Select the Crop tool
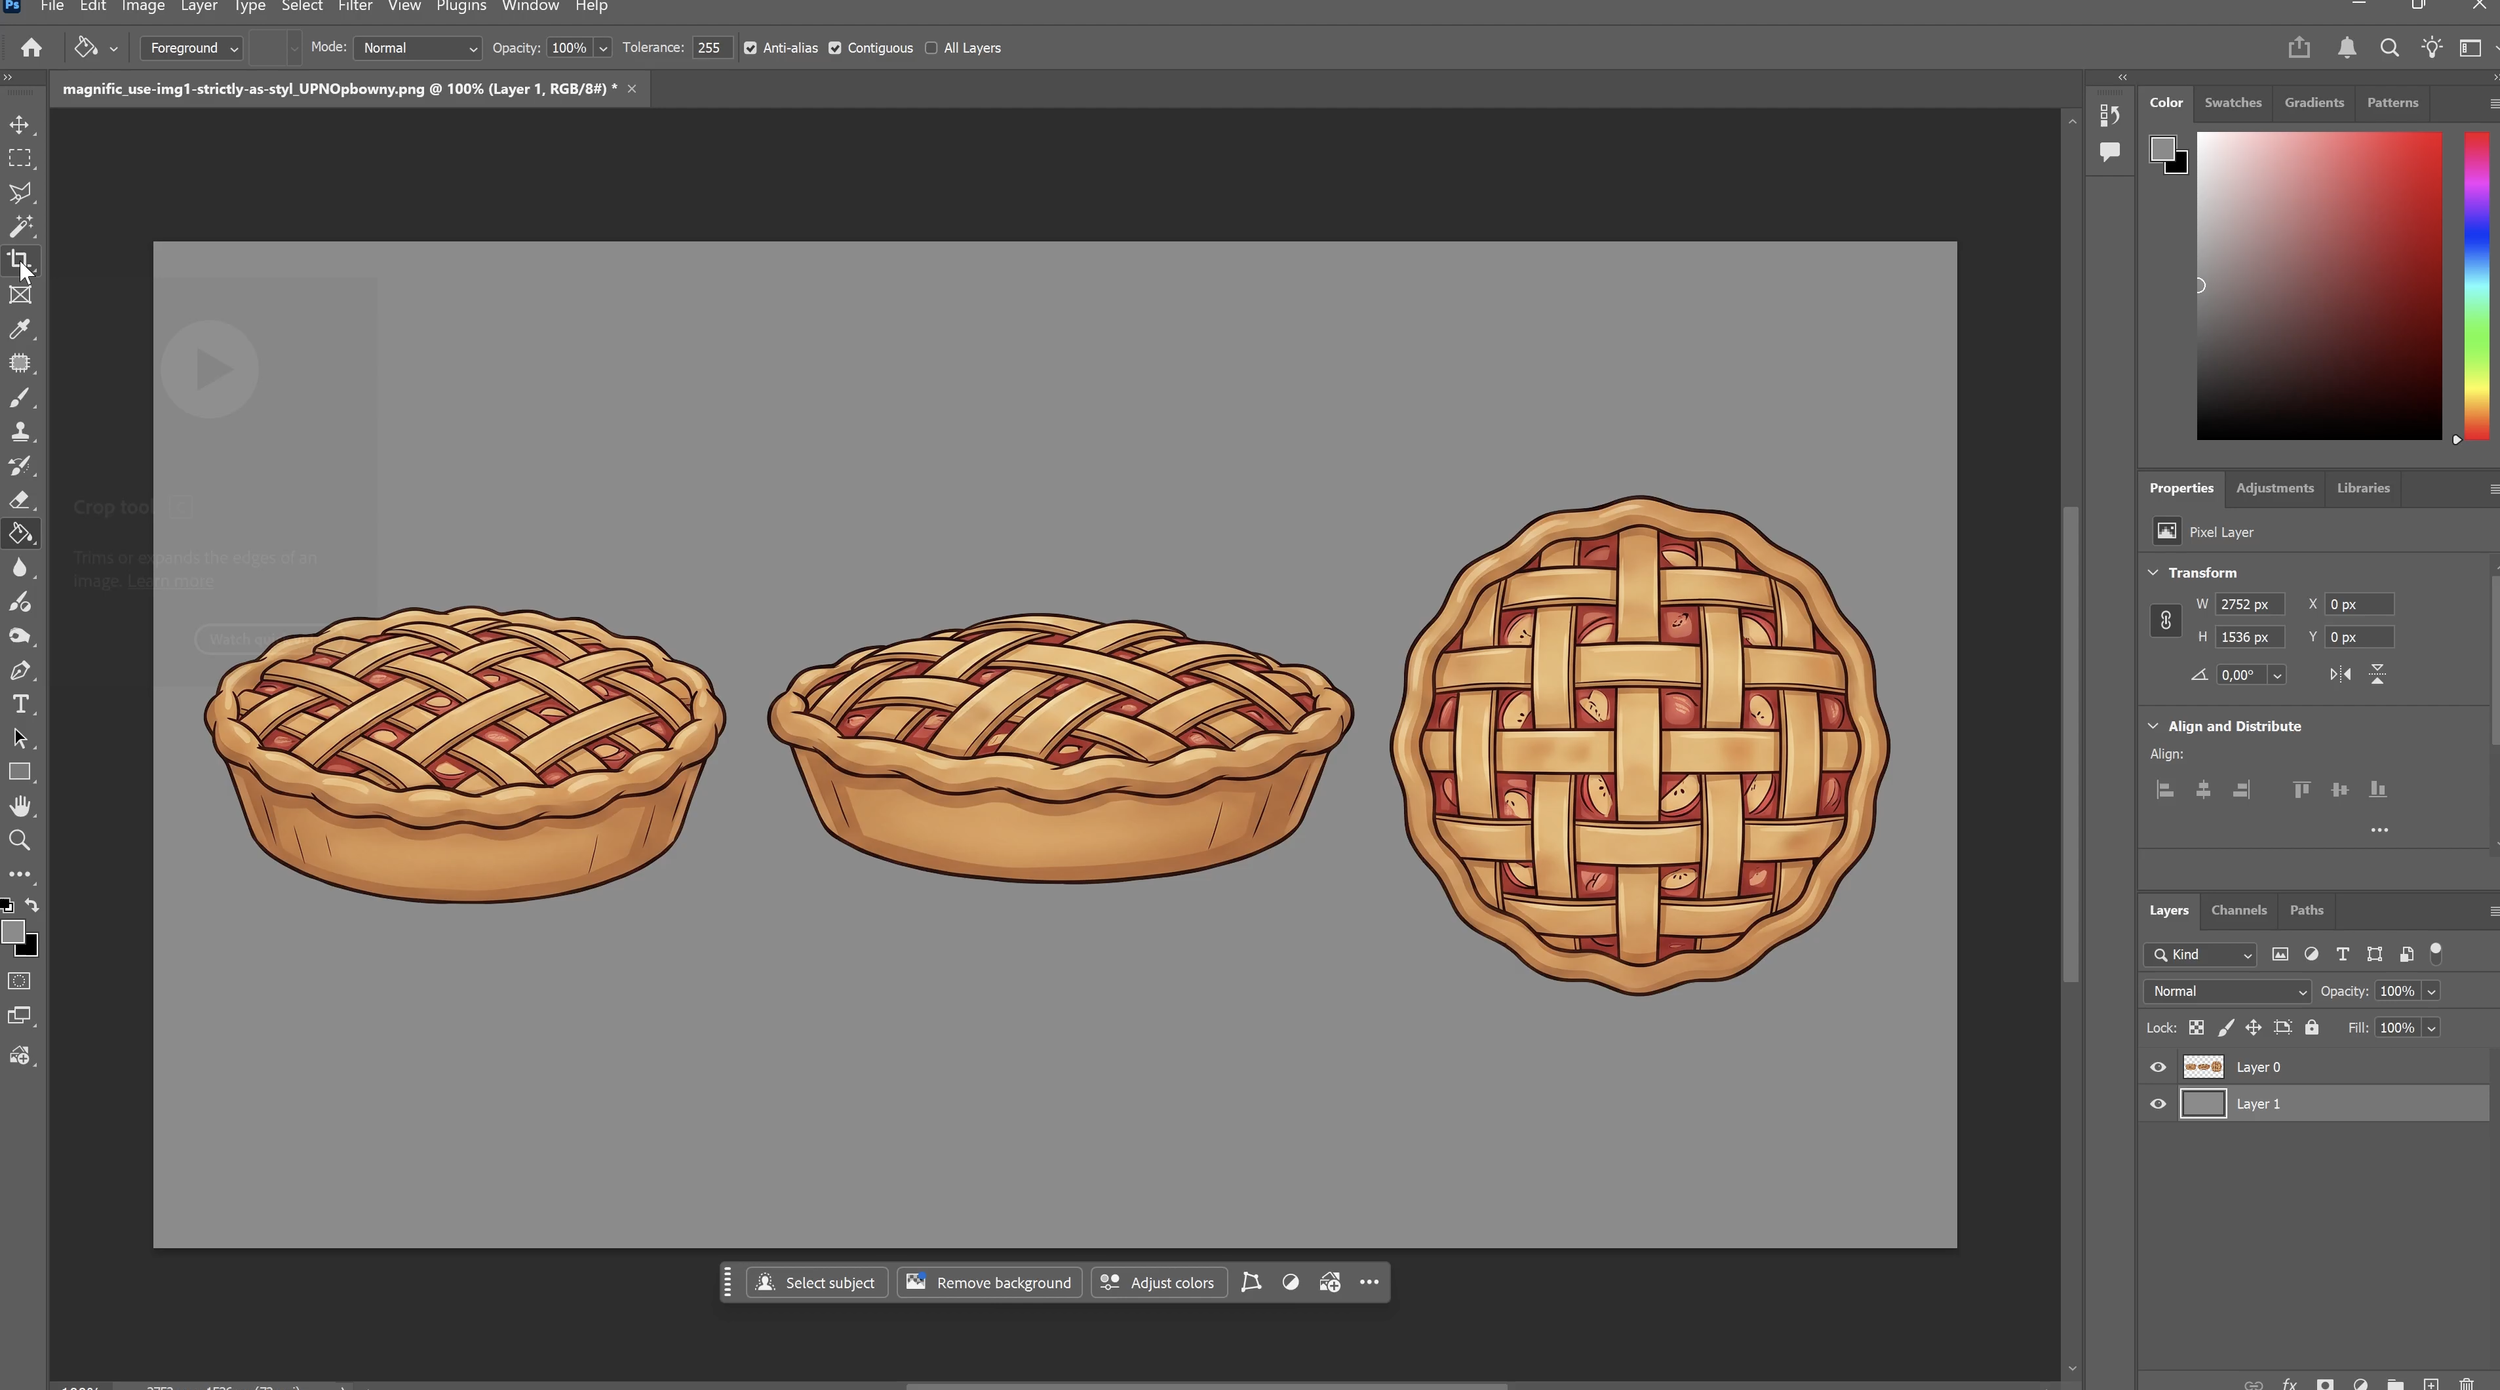The width and height of the screenshot is (2500, 1390). (20, 261)
